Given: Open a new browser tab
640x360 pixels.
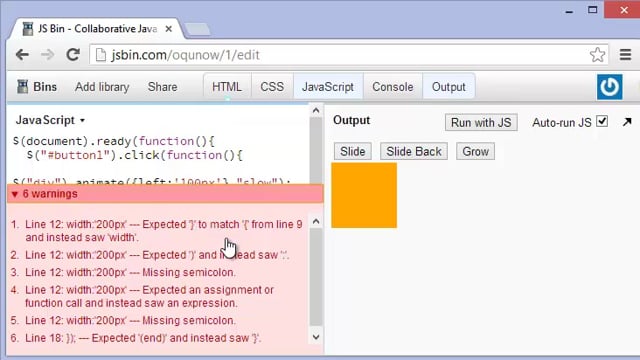Looking at the screenshot, I should pos(198,29).
